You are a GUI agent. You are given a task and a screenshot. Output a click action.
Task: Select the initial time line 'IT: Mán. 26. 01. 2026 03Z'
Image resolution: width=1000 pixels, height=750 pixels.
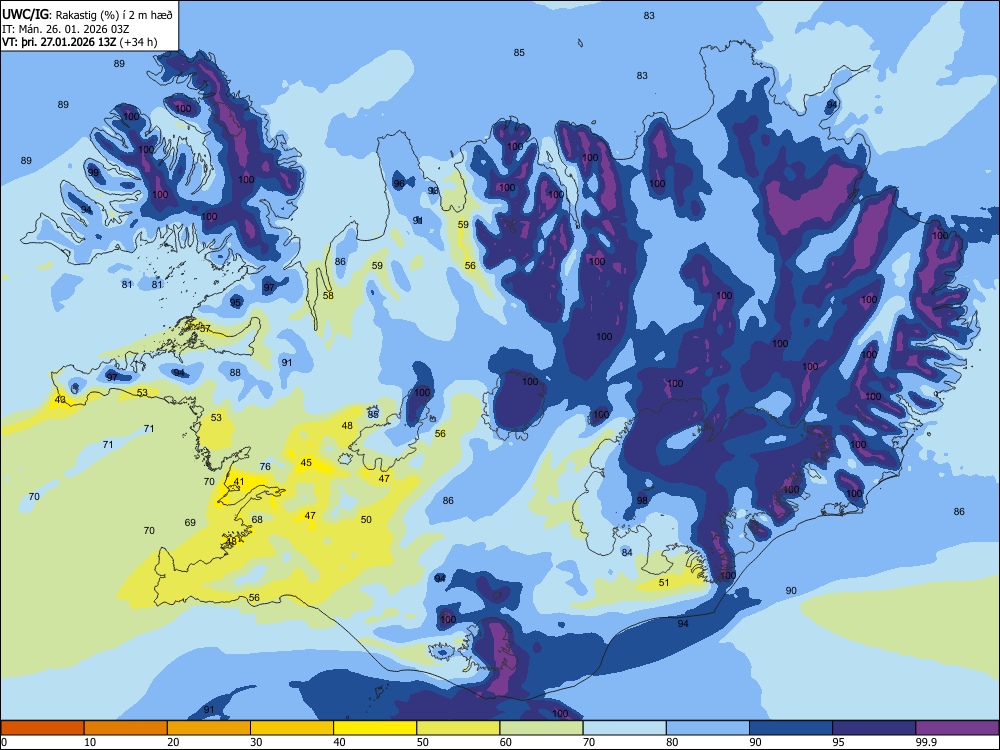pyautogui.click(x=66, y=29)
